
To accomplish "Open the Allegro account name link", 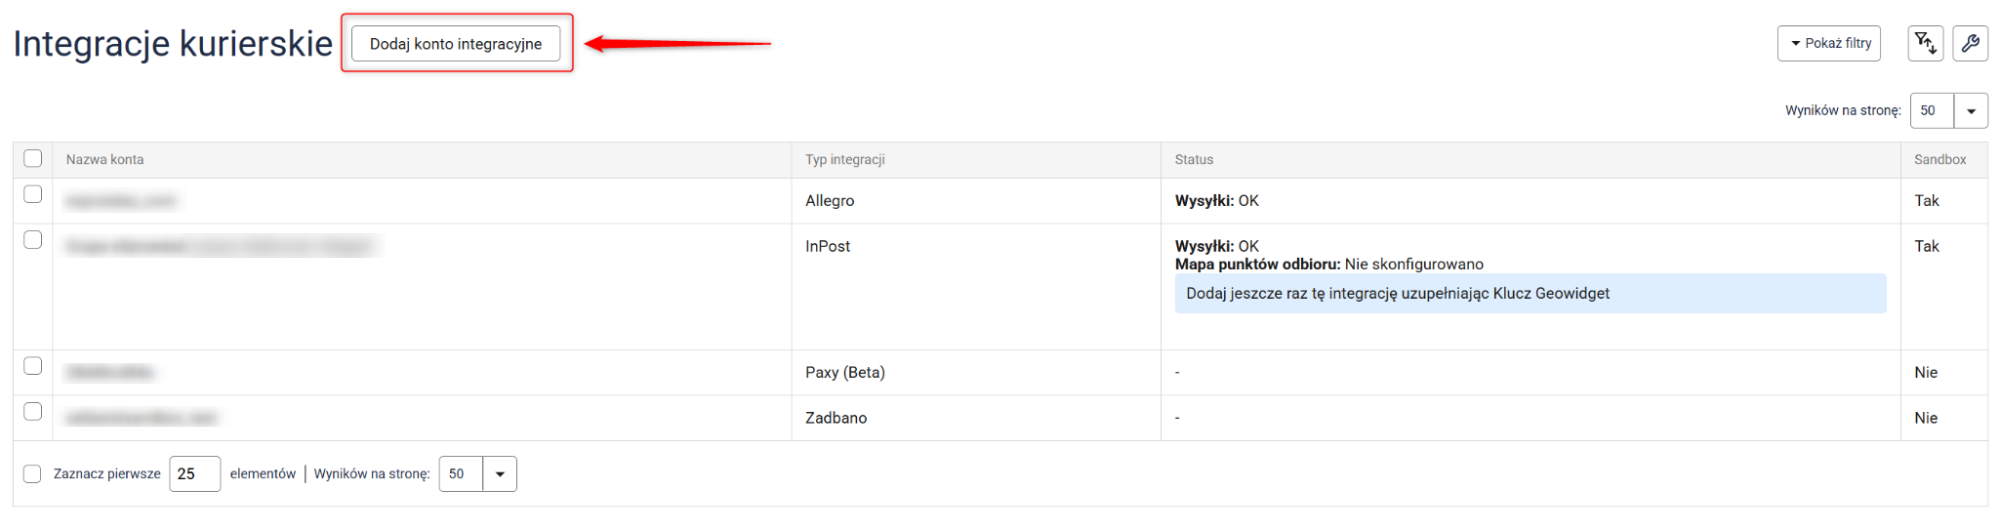I will point(120,201).
